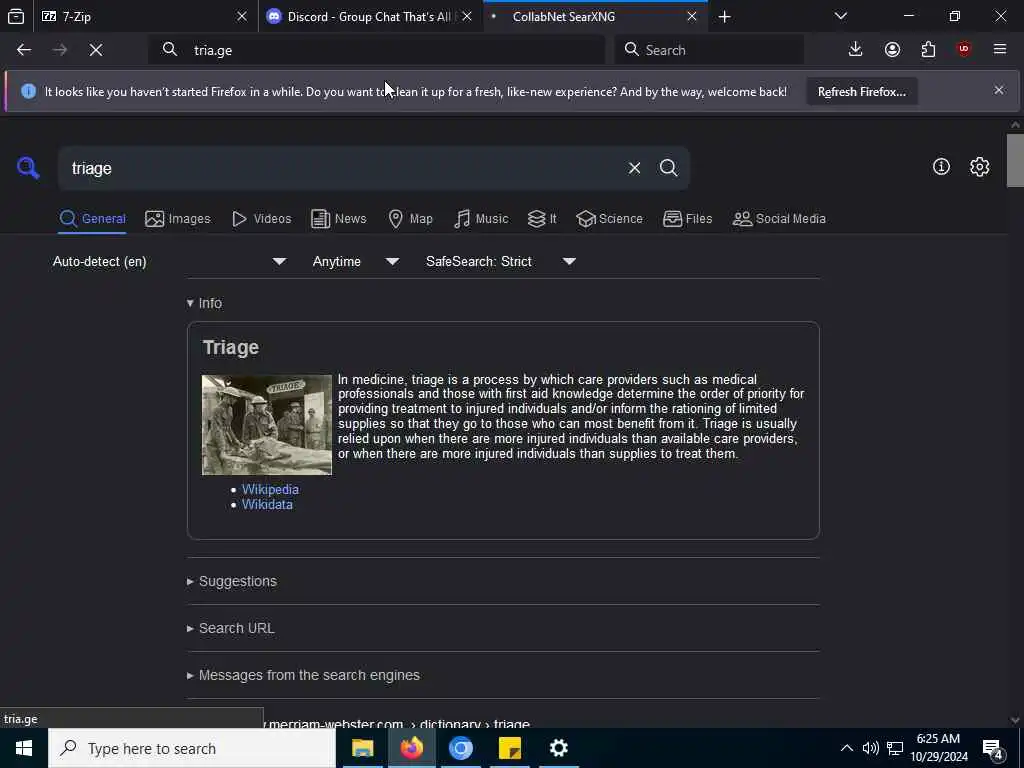Click Refresh Firefox button

click(x=861, y=91)
